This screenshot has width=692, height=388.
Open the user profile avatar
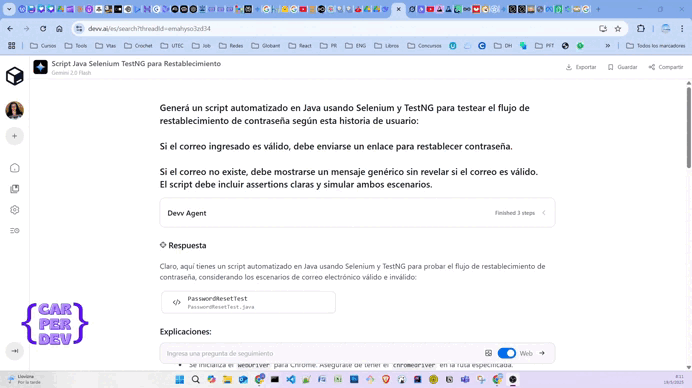[x=15, y=110]
